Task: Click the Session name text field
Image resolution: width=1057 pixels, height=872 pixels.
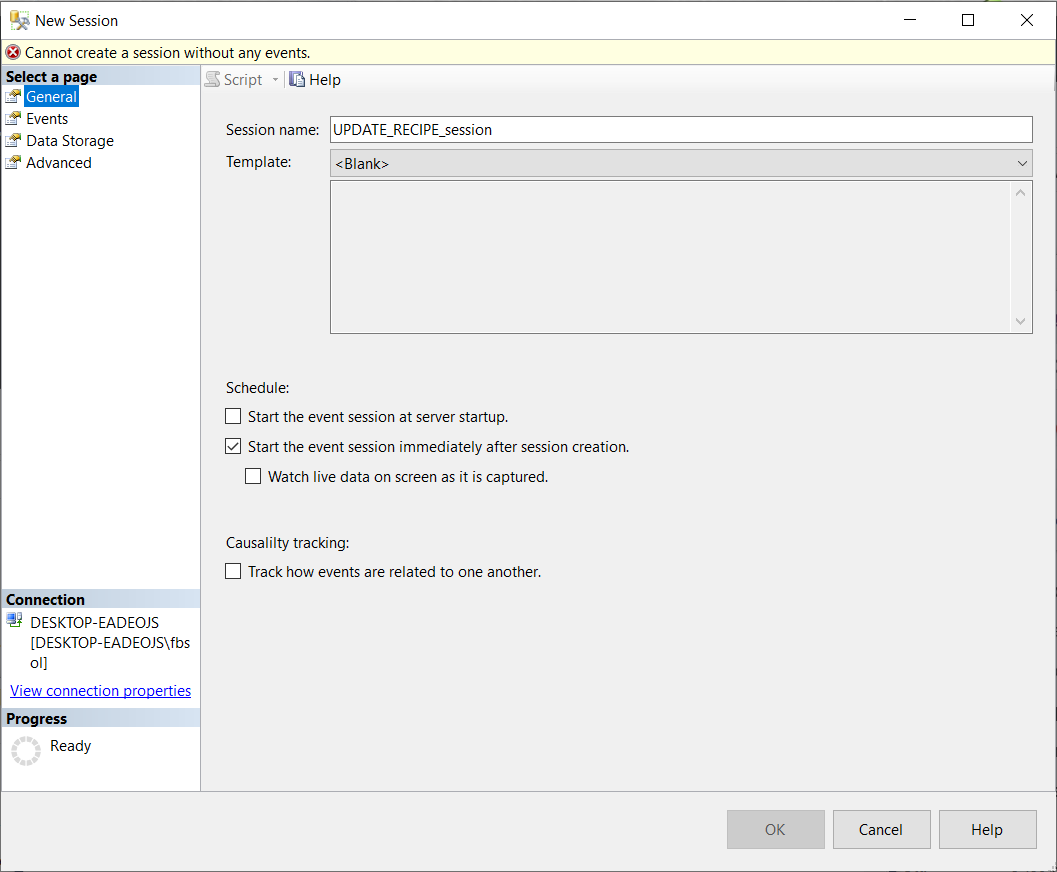Action: click(x=680, y=130)
